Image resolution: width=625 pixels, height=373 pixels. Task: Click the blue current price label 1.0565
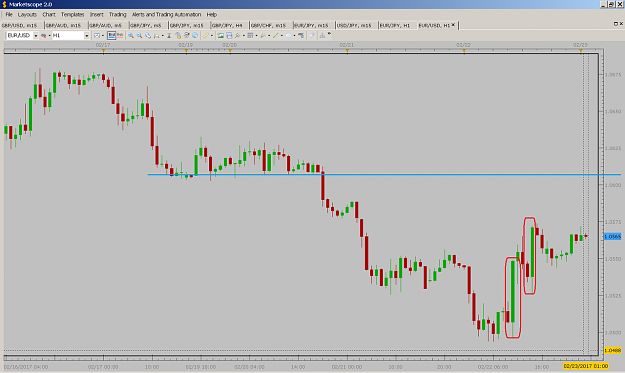click(x=613, y=236)
